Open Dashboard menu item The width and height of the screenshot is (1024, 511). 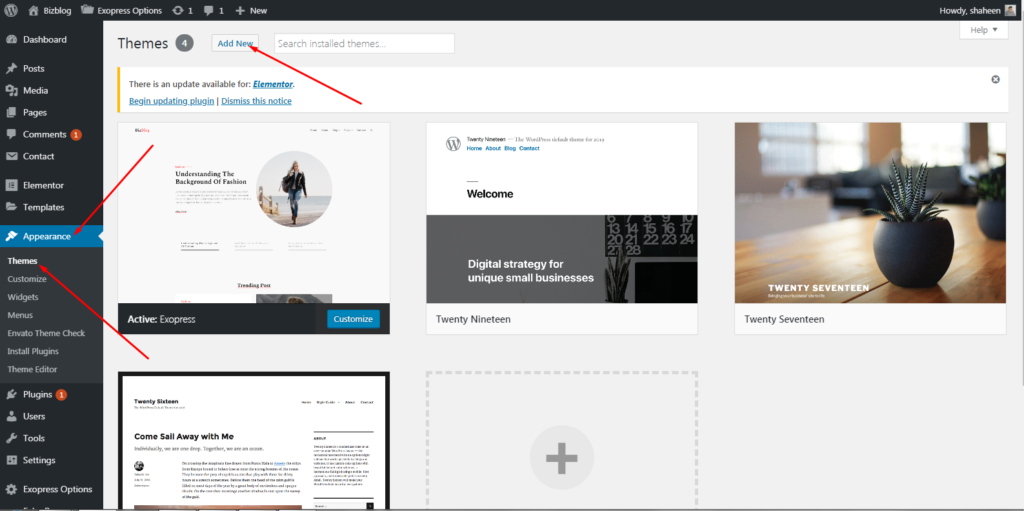pos(44,39)
